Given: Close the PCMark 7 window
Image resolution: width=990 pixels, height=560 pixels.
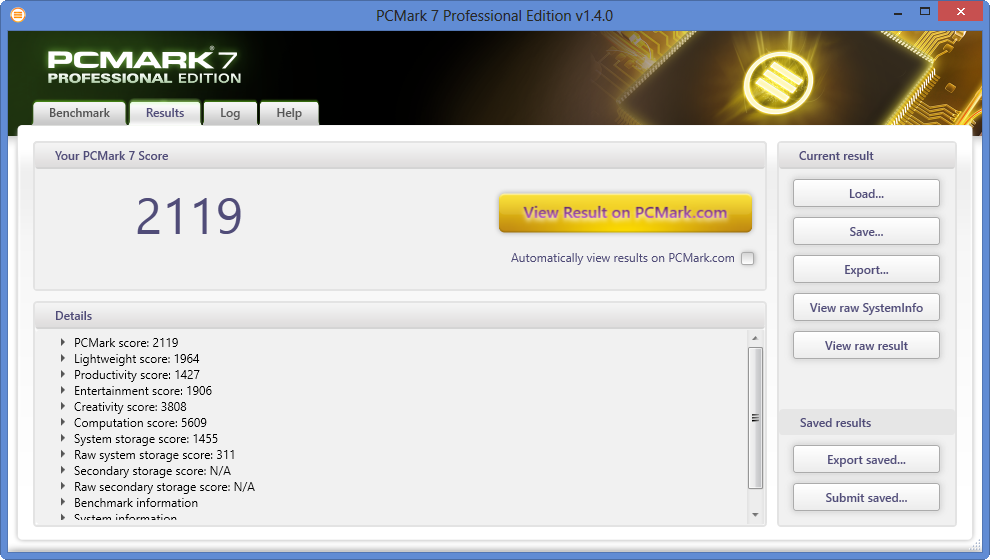Looking at the screenshot, I should click(x=960, y=11).
